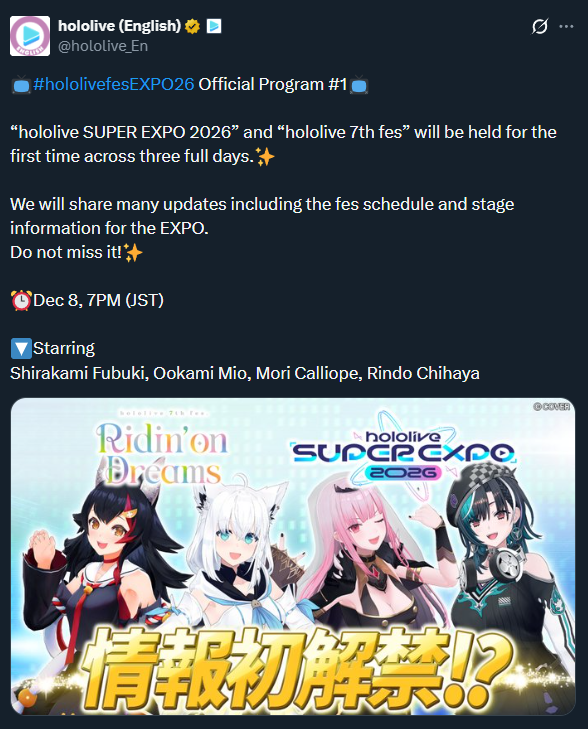Open the three-dot more options menu

point(566,27)
